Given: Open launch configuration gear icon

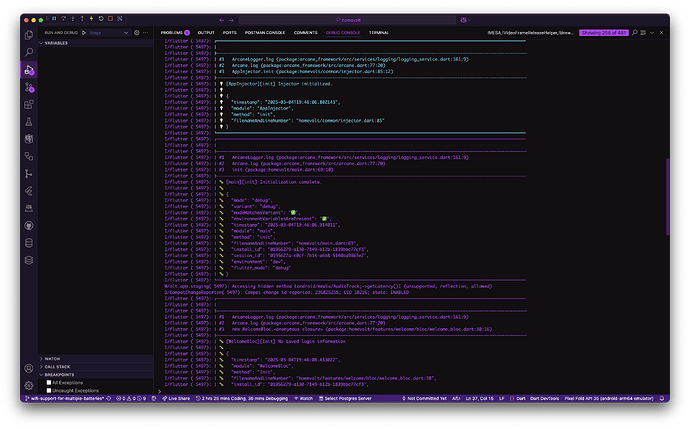Looking at the screenshot, I should tap(137, 33).
